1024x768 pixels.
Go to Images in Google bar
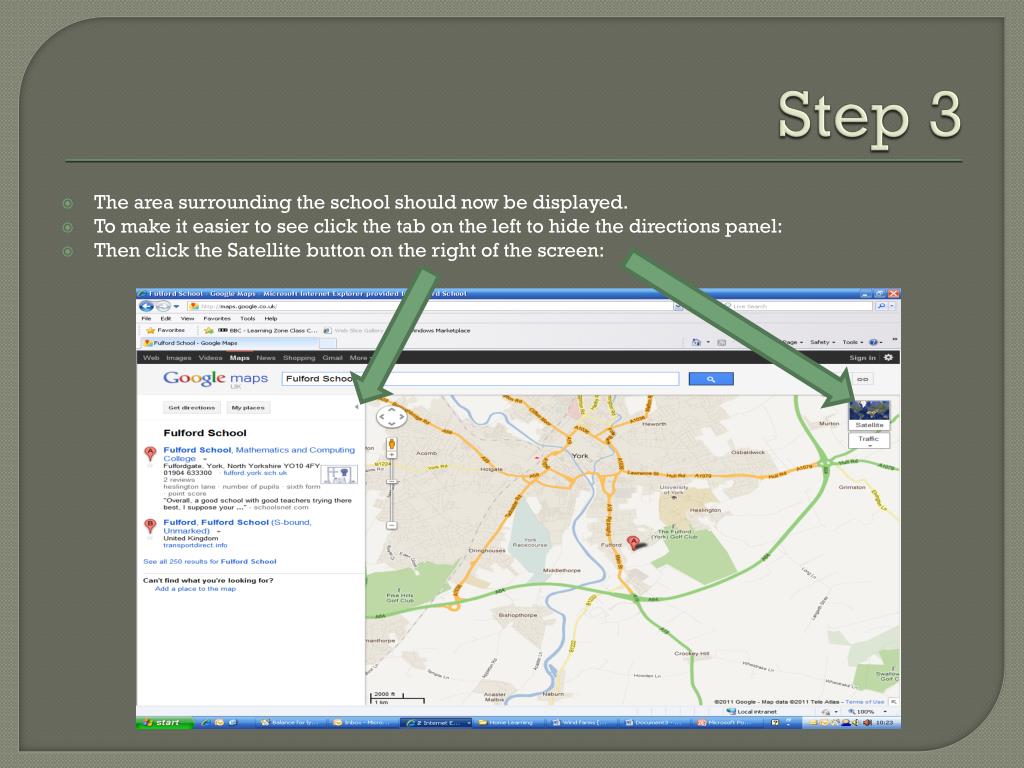tap(178, 358)
